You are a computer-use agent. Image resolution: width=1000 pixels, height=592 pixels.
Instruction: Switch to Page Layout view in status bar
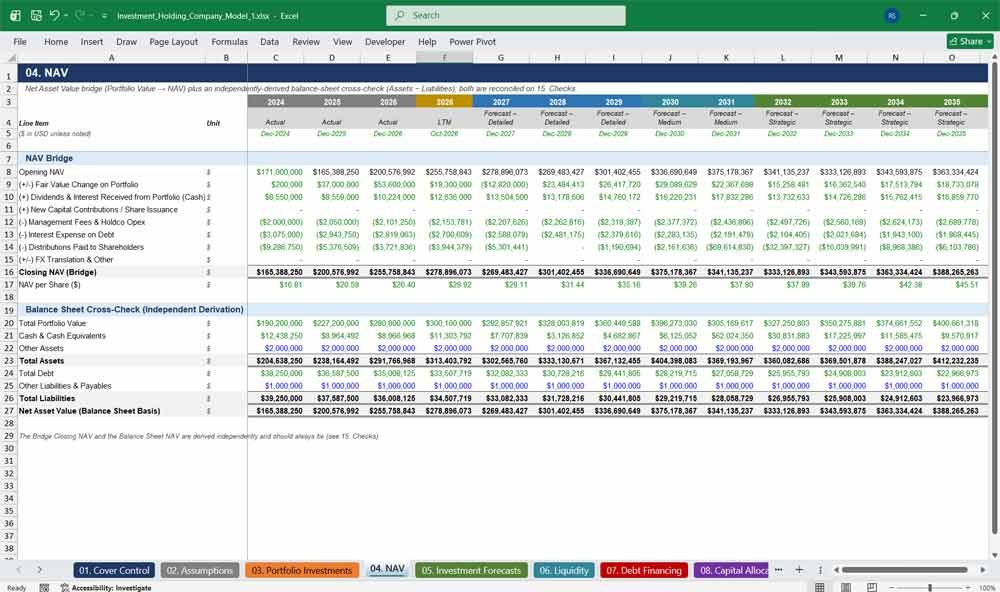846,588
